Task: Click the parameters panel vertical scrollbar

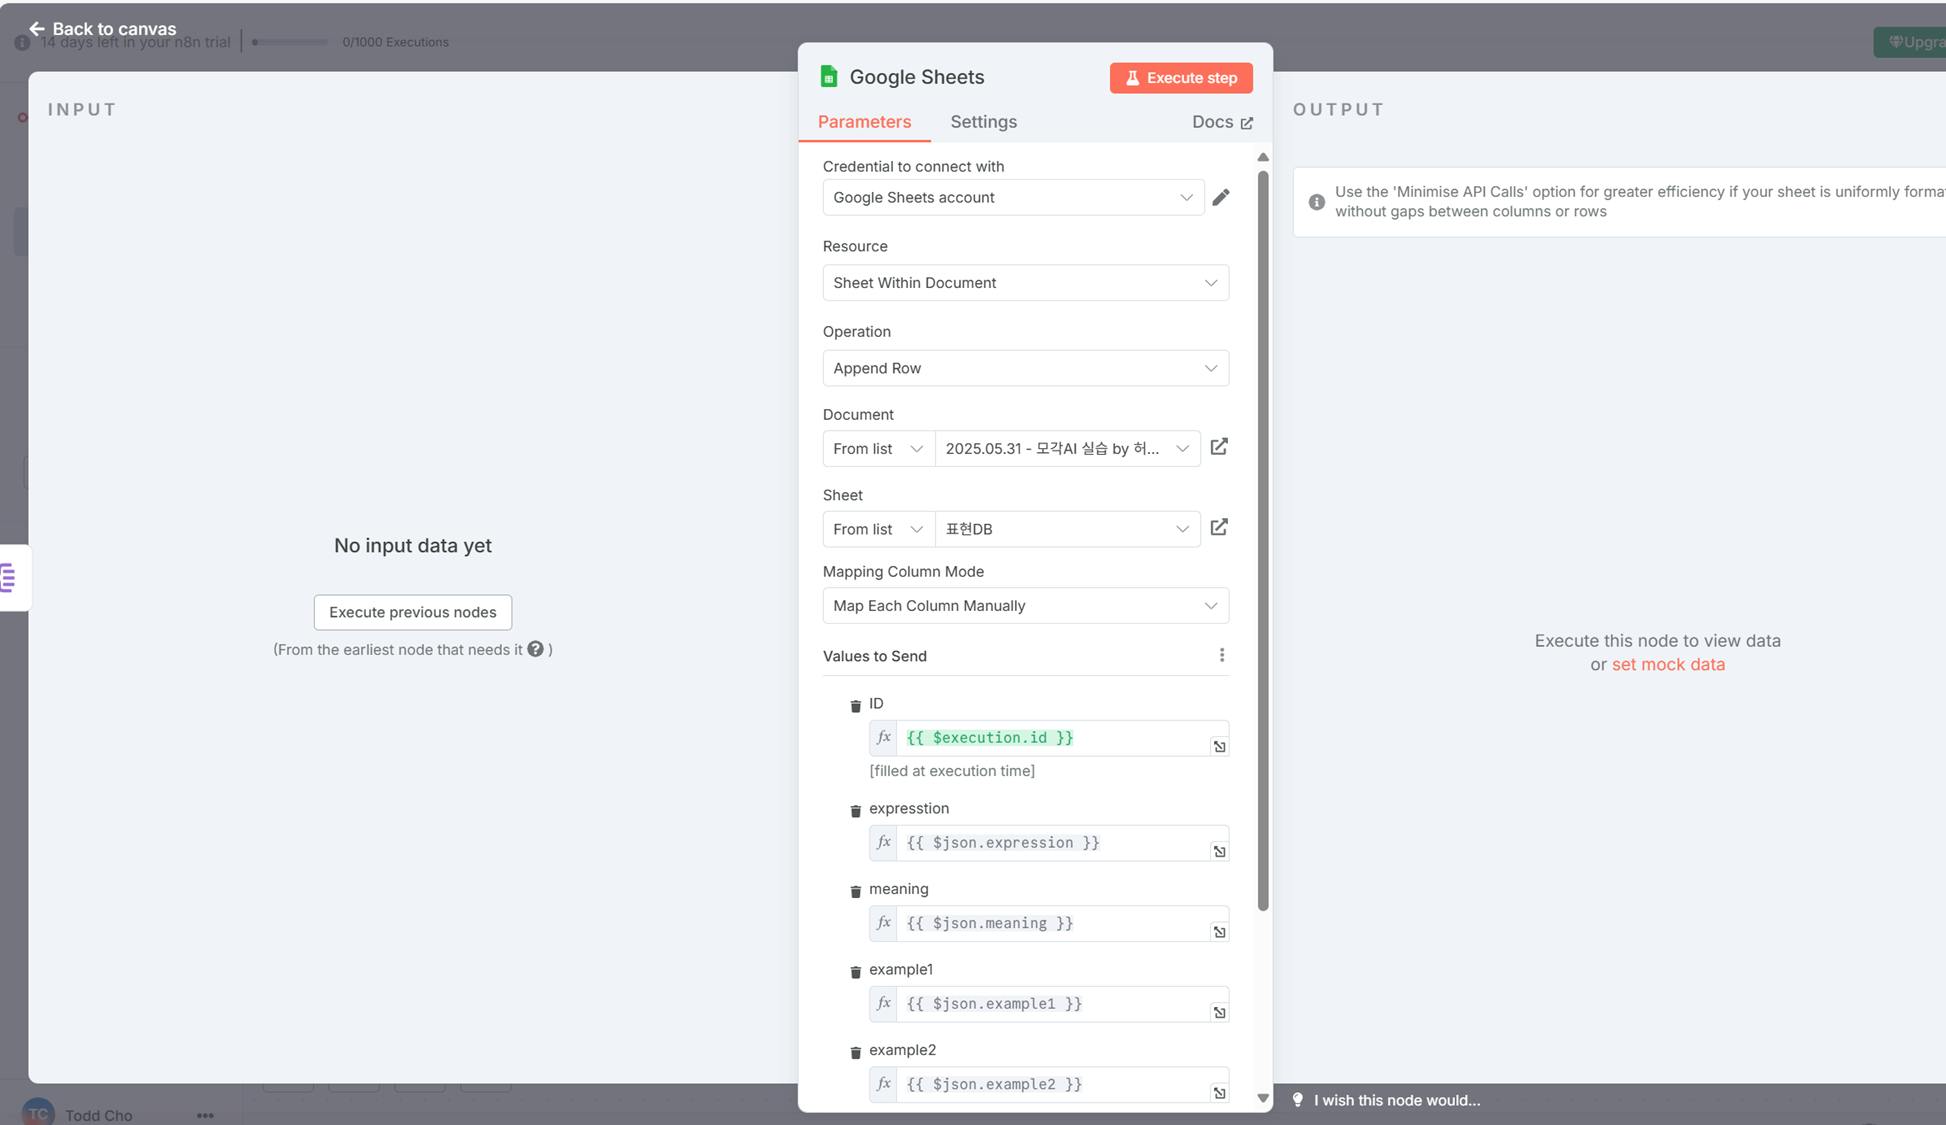Action: [x=1263, y=540]
